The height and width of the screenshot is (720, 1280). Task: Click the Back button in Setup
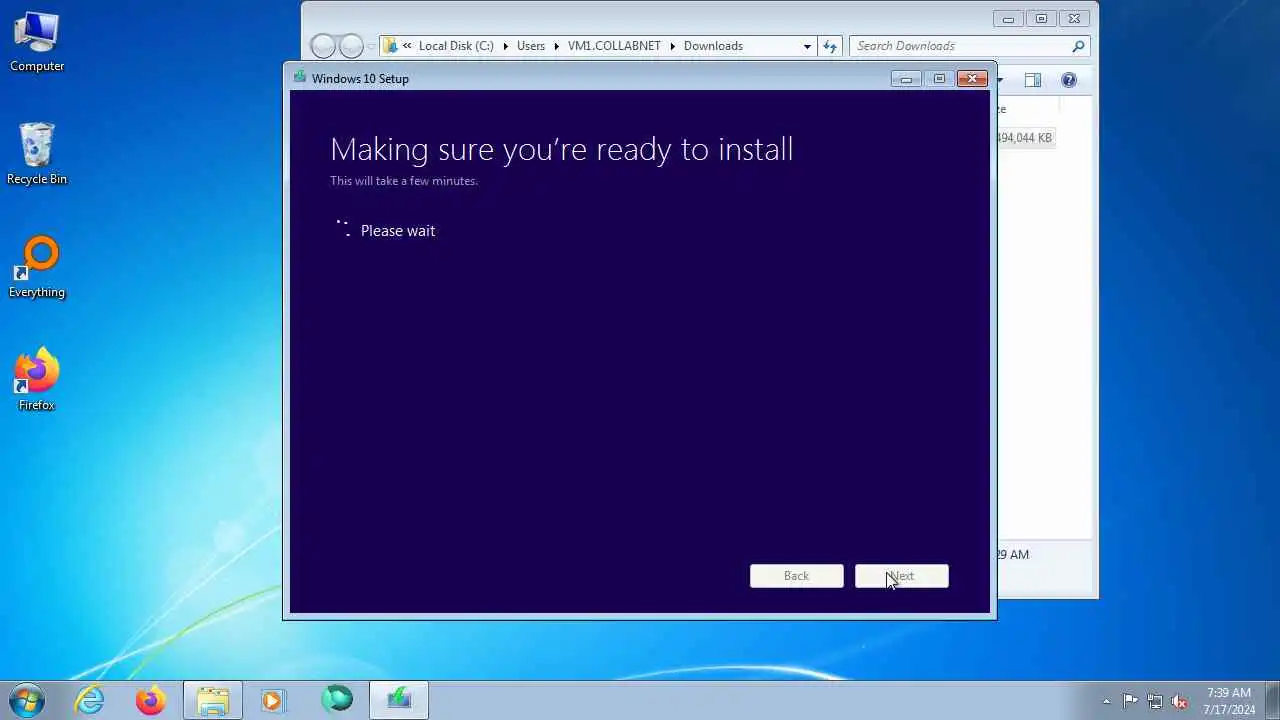(796, 576)
